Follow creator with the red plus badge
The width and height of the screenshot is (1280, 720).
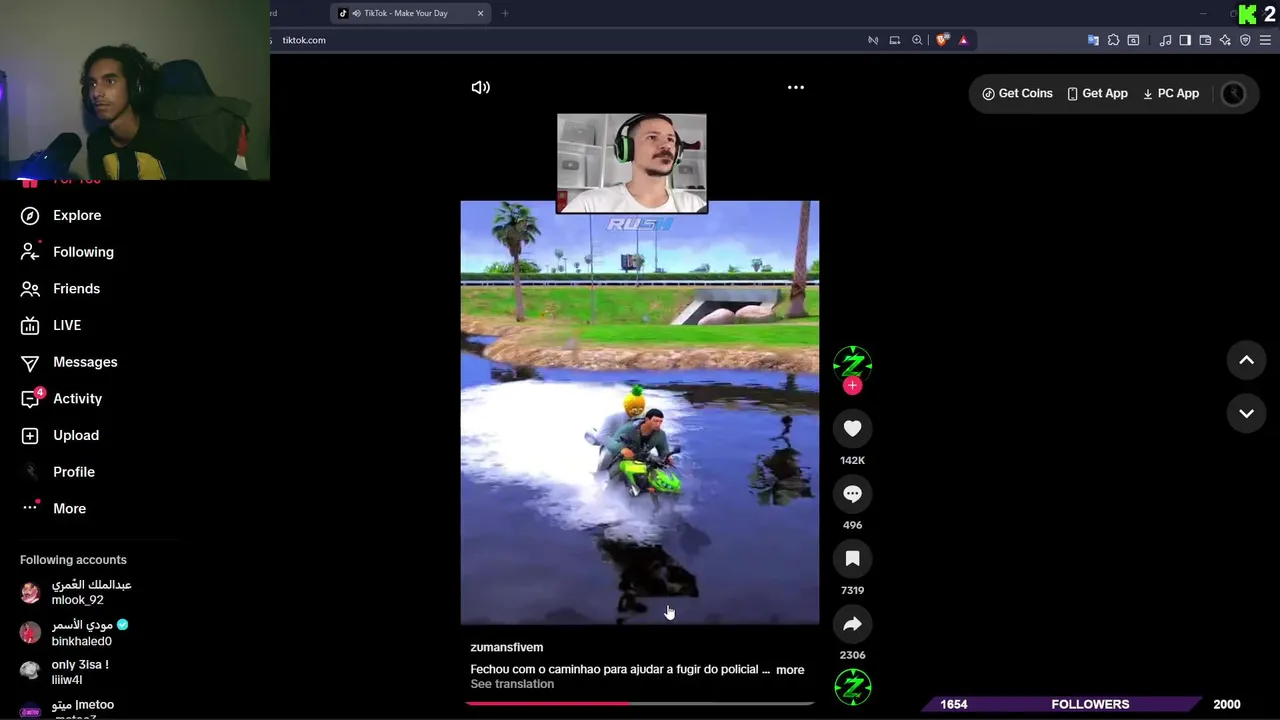pos(852,385)
